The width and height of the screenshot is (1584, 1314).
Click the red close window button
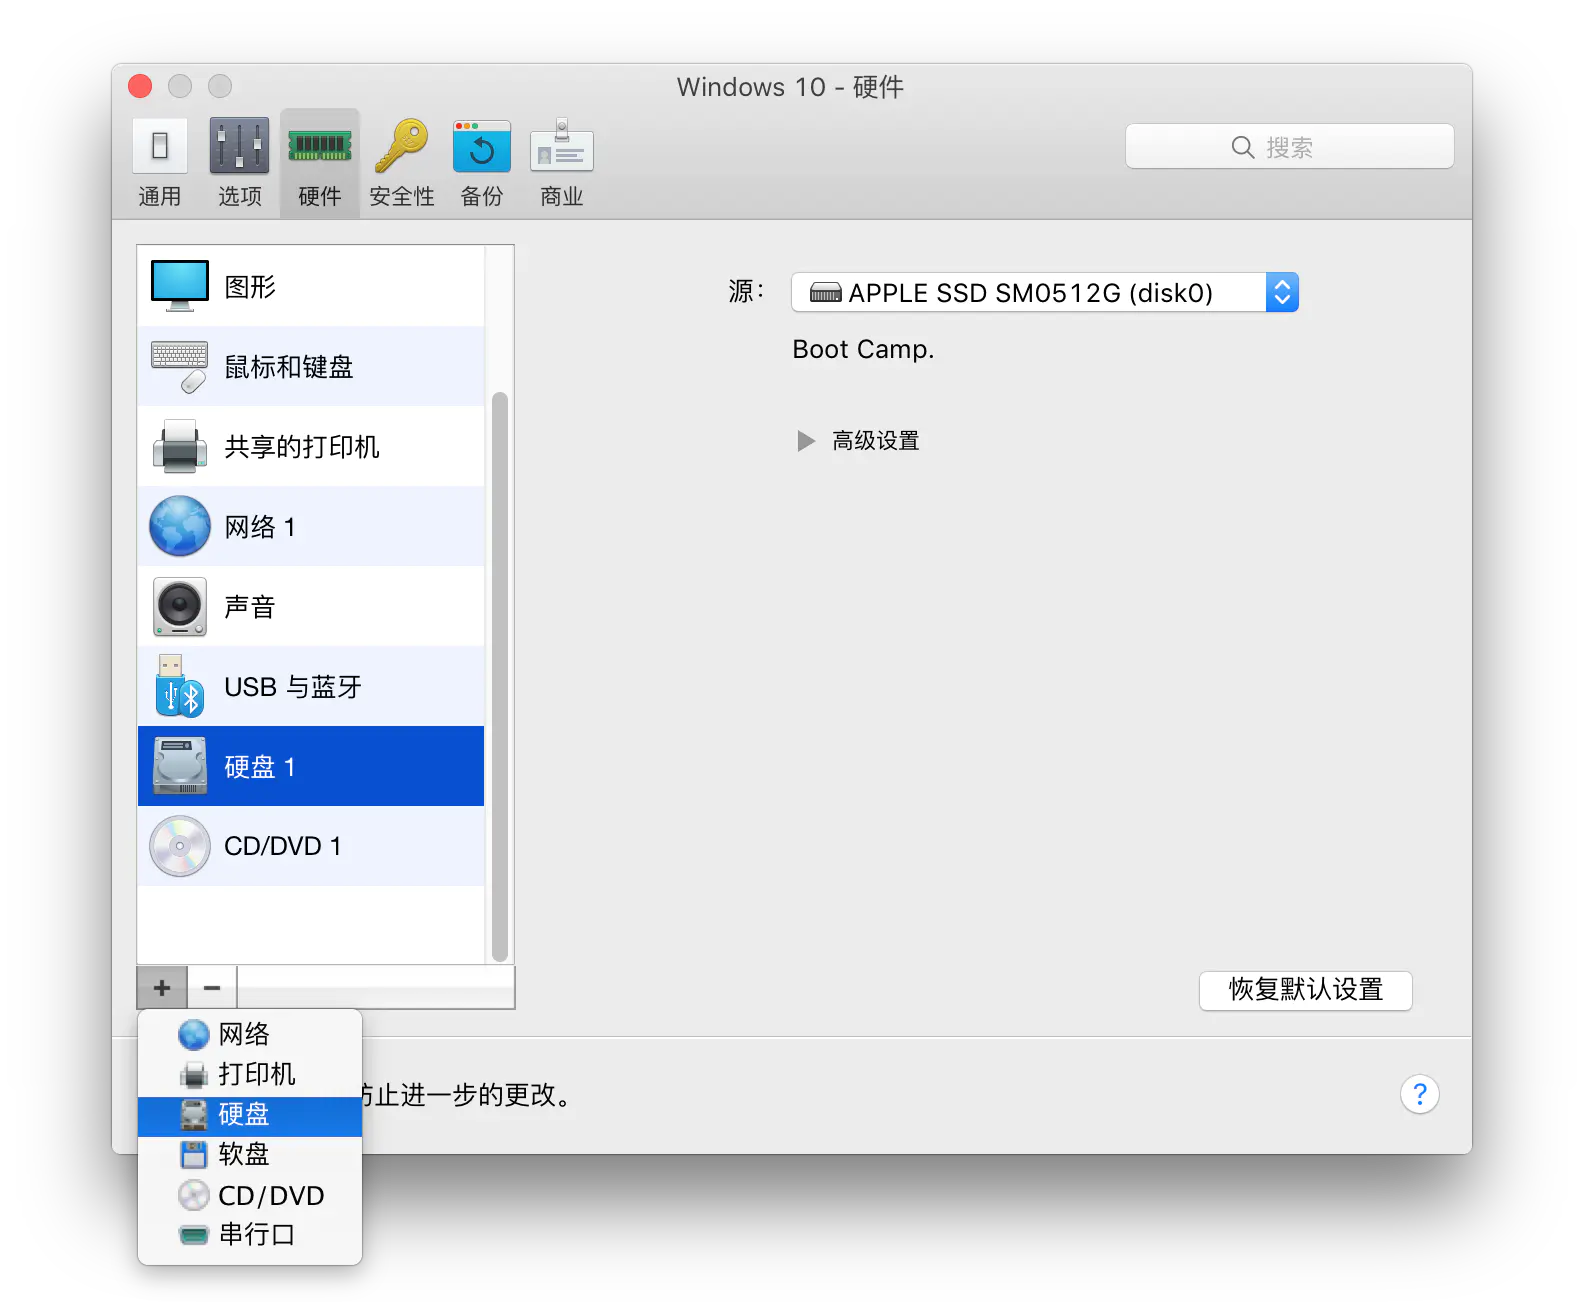(141, 87)
